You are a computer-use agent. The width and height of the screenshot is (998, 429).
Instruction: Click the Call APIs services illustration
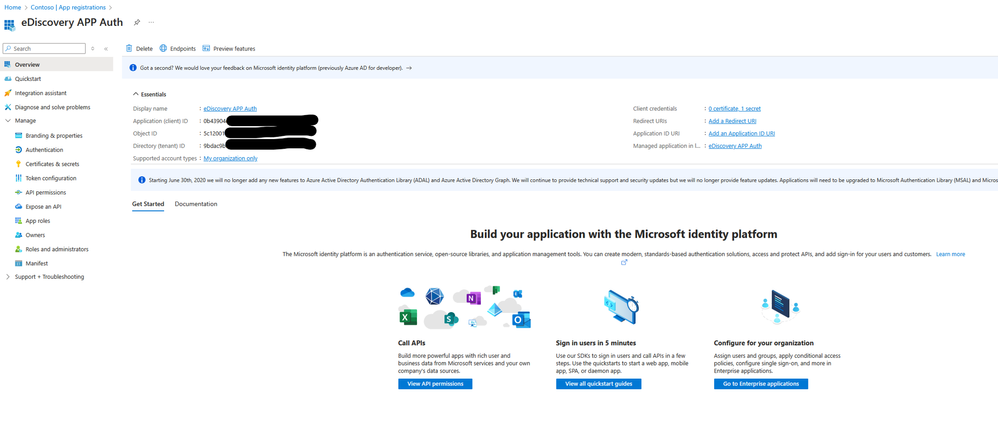click(465, 307)
